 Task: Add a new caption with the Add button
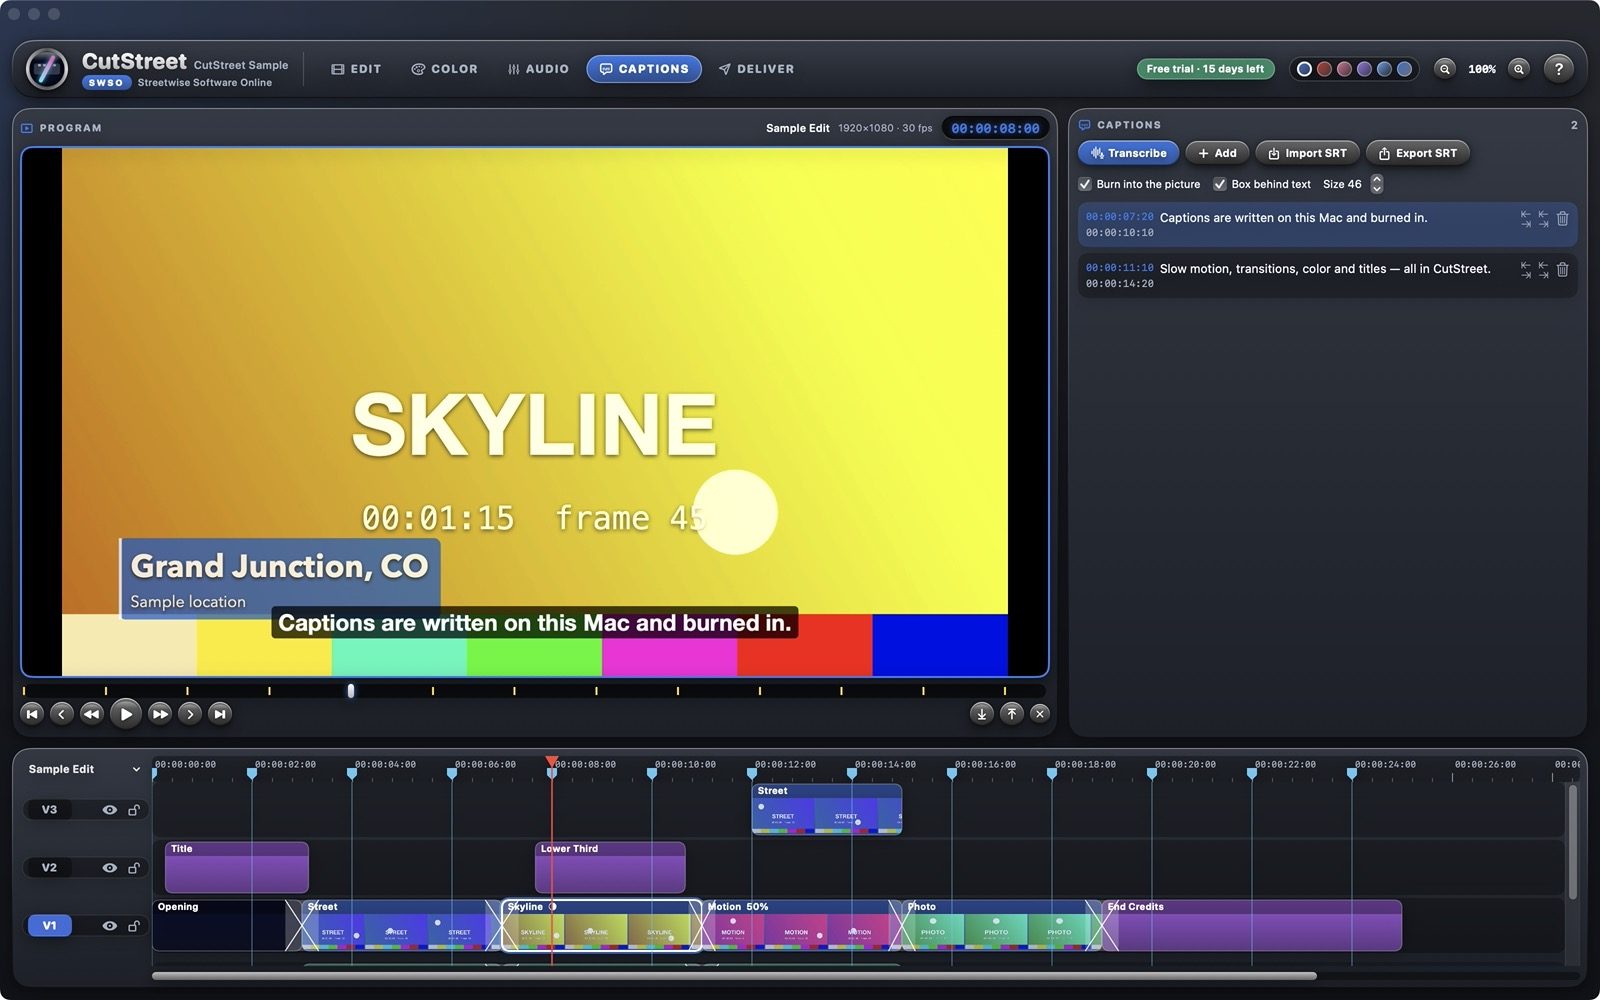tap(1217, 153)
